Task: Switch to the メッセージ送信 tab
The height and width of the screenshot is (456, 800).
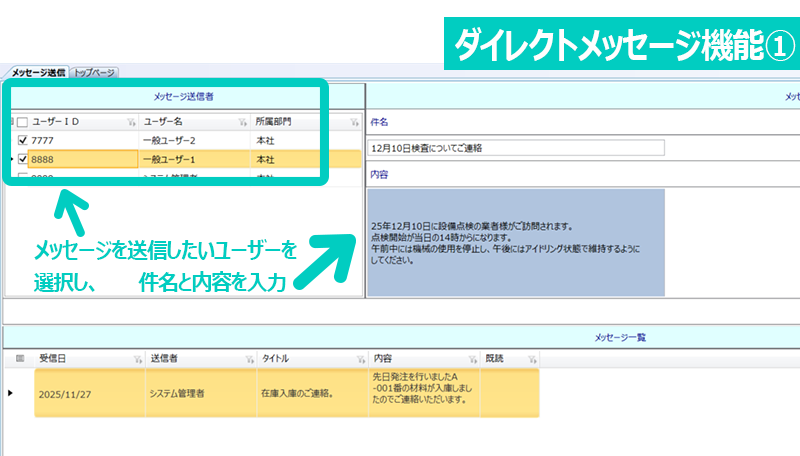Action: pos(38,73)
